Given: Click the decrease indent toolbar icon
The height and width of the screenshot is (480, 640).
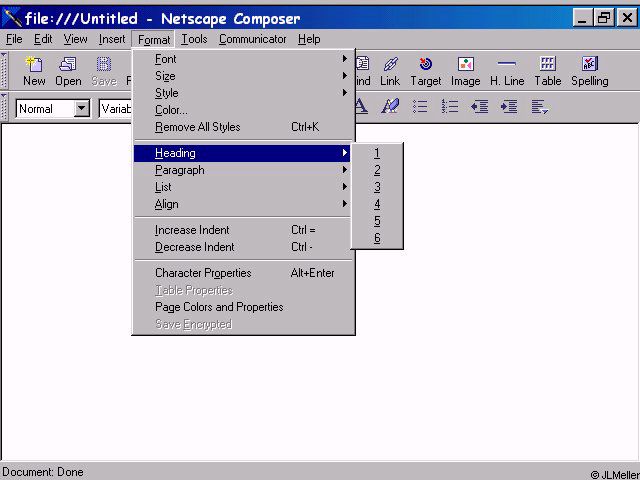Looking at the screenshot, I should click(x=480, y=107).
